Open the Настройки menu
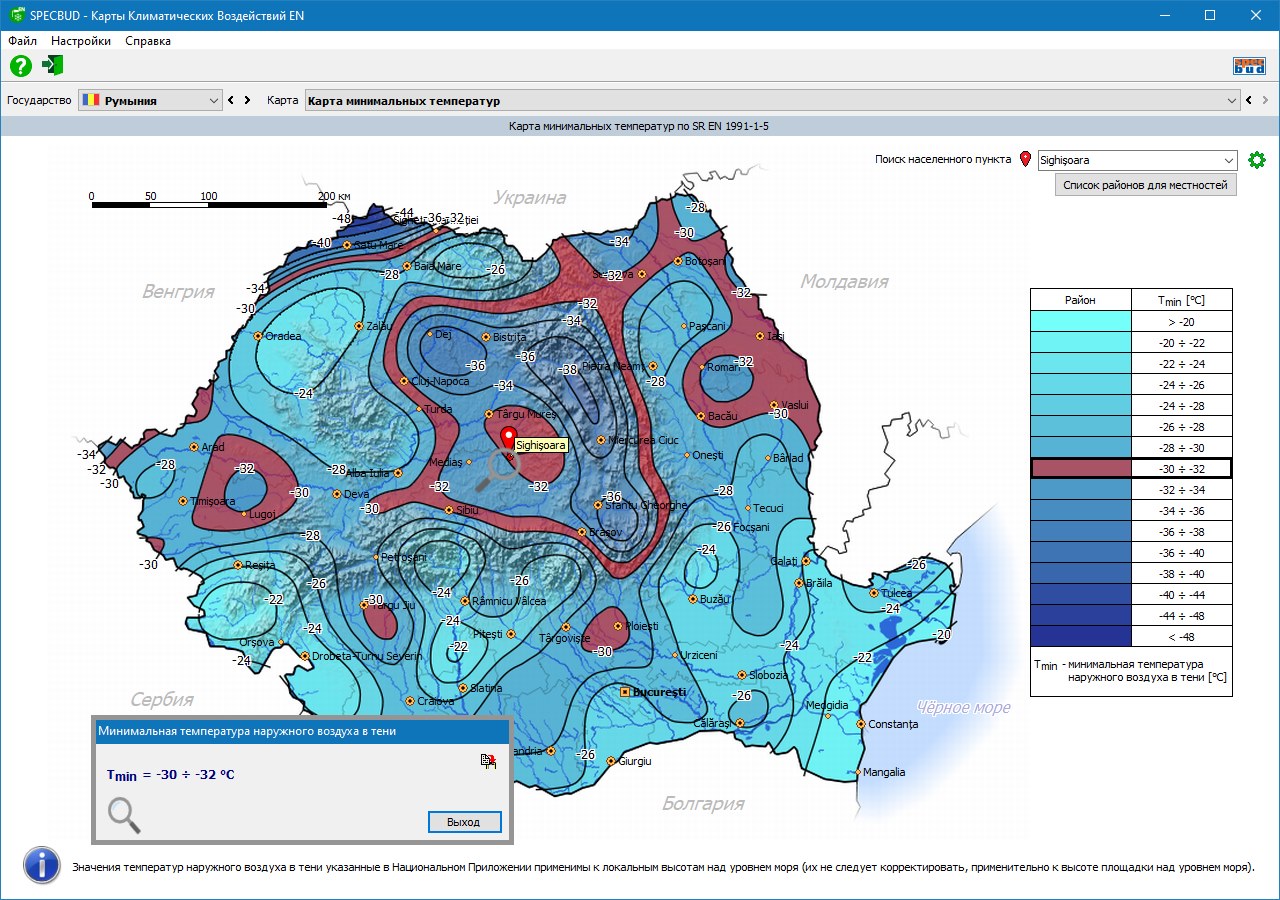The width and height of the screenshot is (1280, 900). pyautogui.click(x=81, y=41)
